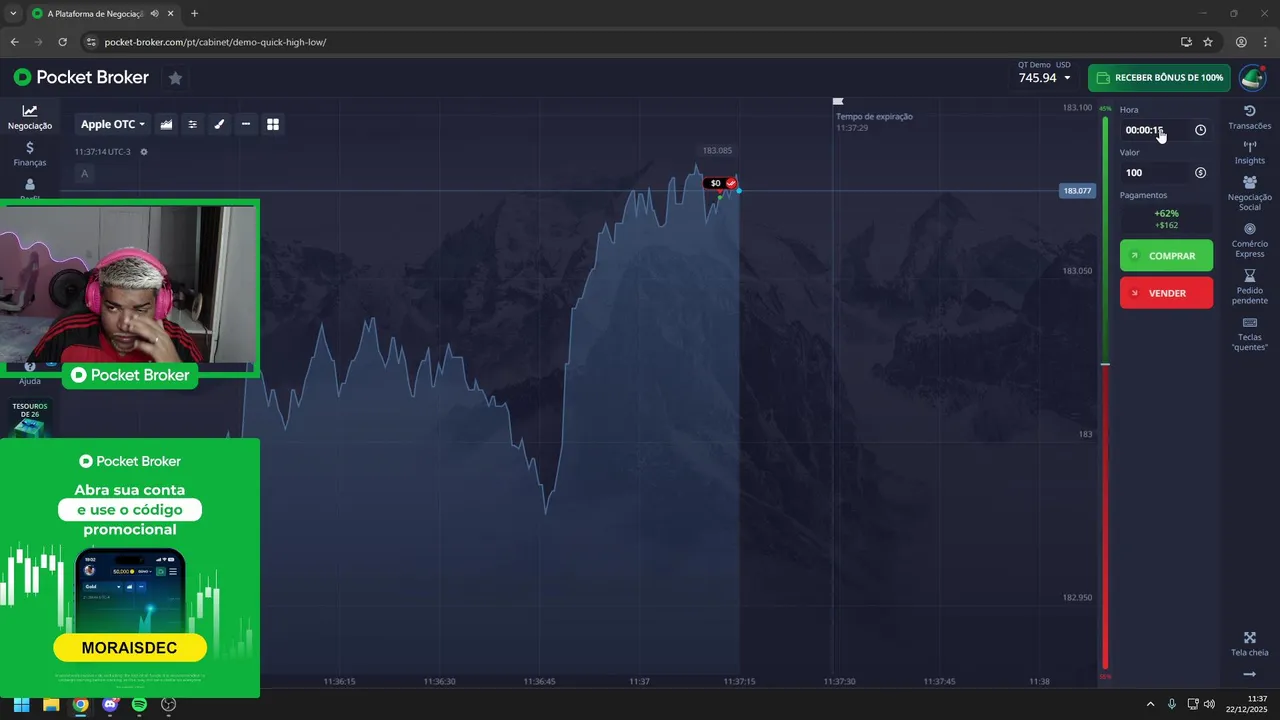Open Pedido pendente panel
Viewport: 1280px width, 720px height.
(1249, 287)
